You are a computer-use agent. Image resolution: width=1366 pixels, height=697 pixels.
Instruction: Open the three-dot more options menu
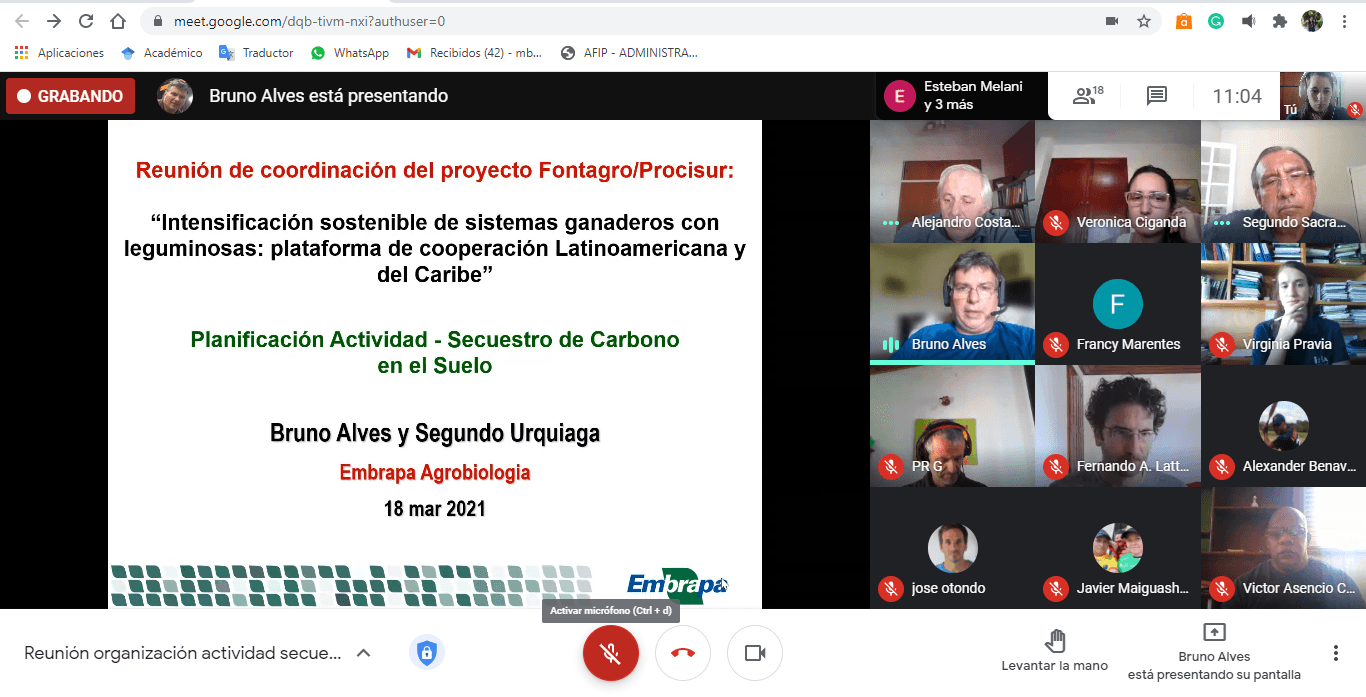point(1335,653)
